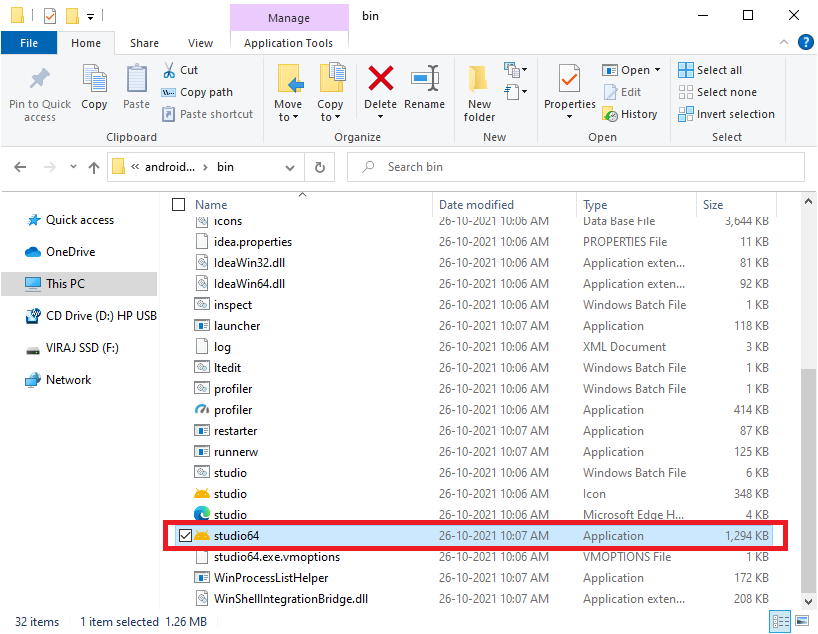Open Quick access in navigation pane
Image resolution: width=818 pixels, height=634 pixels.
click(70, 220)
